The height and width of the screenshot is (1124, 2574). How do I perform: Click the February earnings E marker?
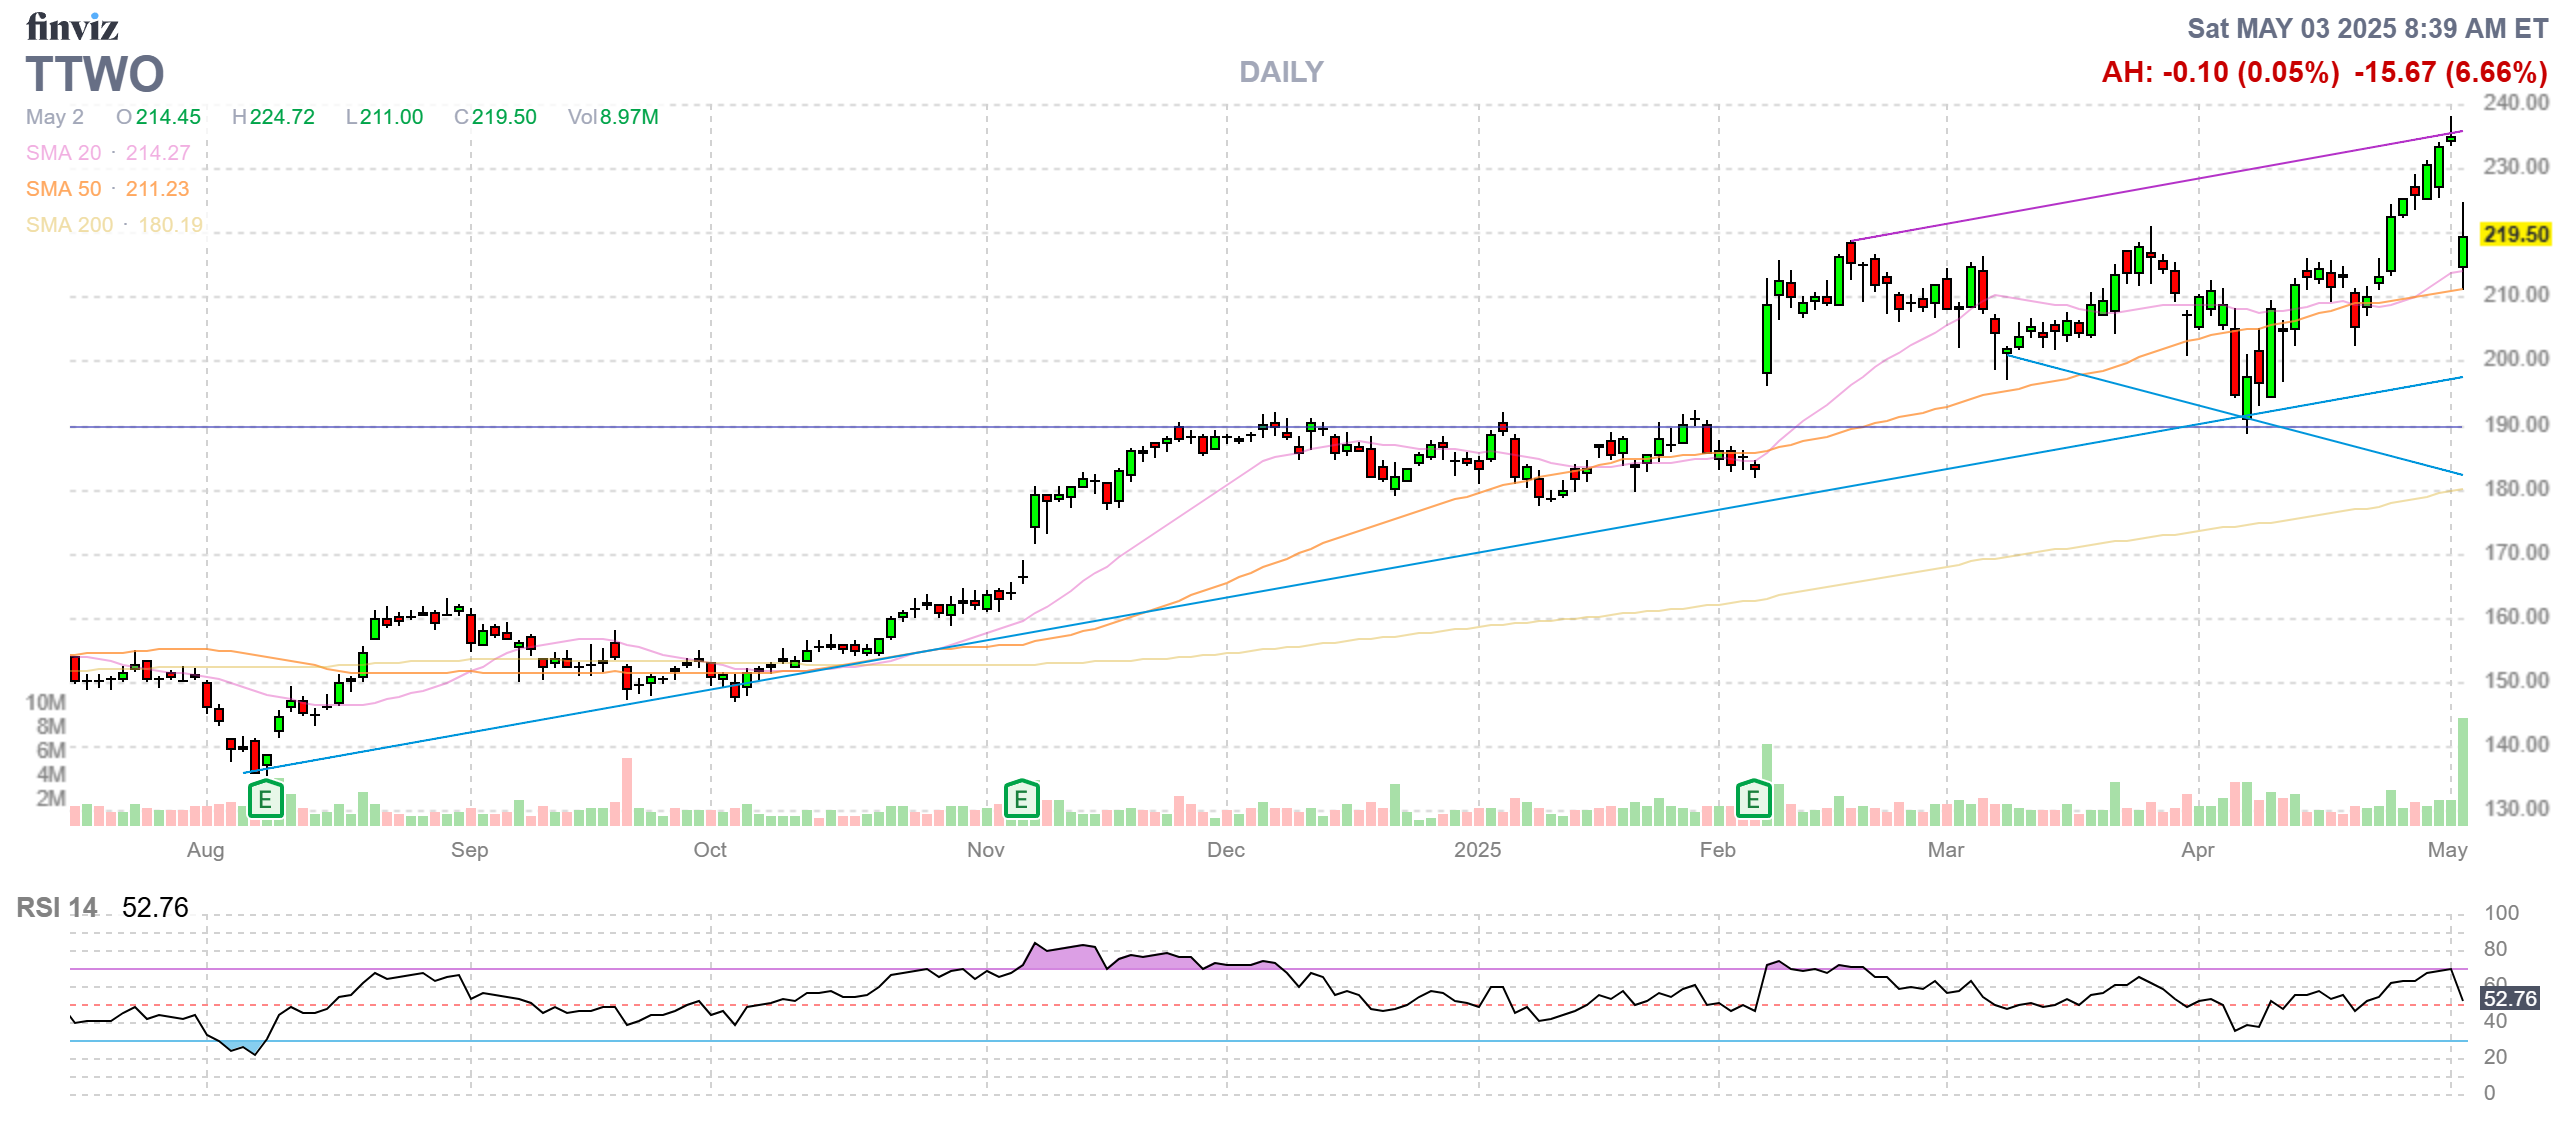[x=1753, y=800]
